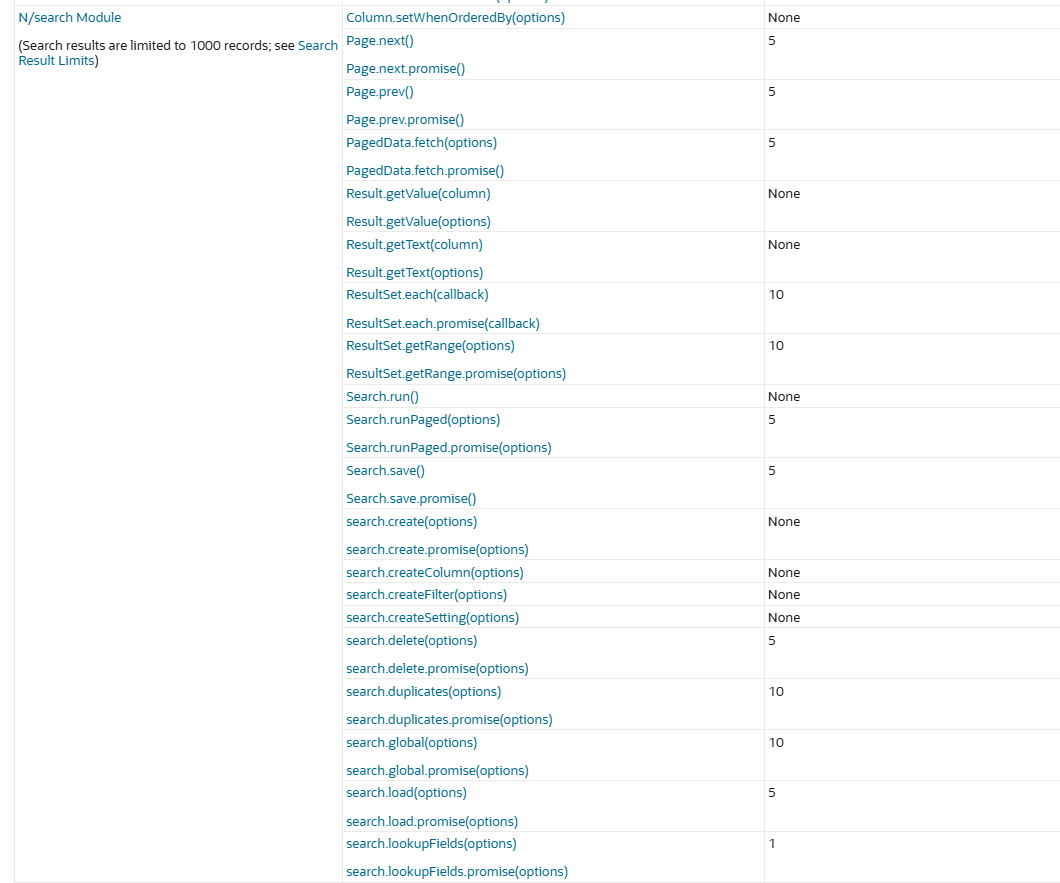Open search.lookupFields(options) link
Viewport: 1060px width, 883px height.
click(x=431, y=844)
